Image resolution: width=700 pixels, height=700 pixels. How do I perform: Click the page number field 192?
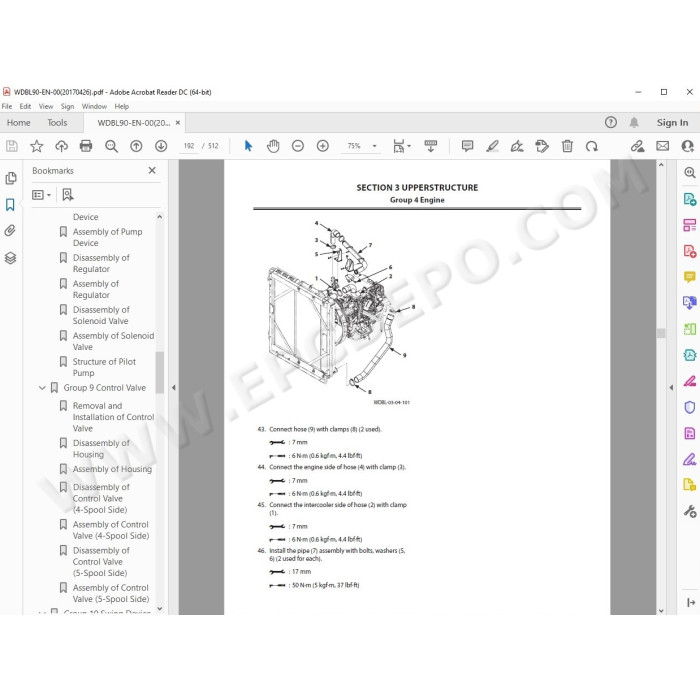pos(189,146)
